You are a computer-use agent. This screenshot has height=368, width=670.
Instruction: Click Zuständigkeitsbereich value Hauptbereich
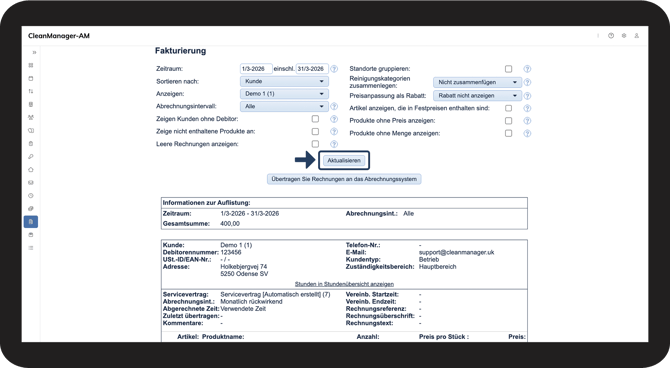[438, 267]
